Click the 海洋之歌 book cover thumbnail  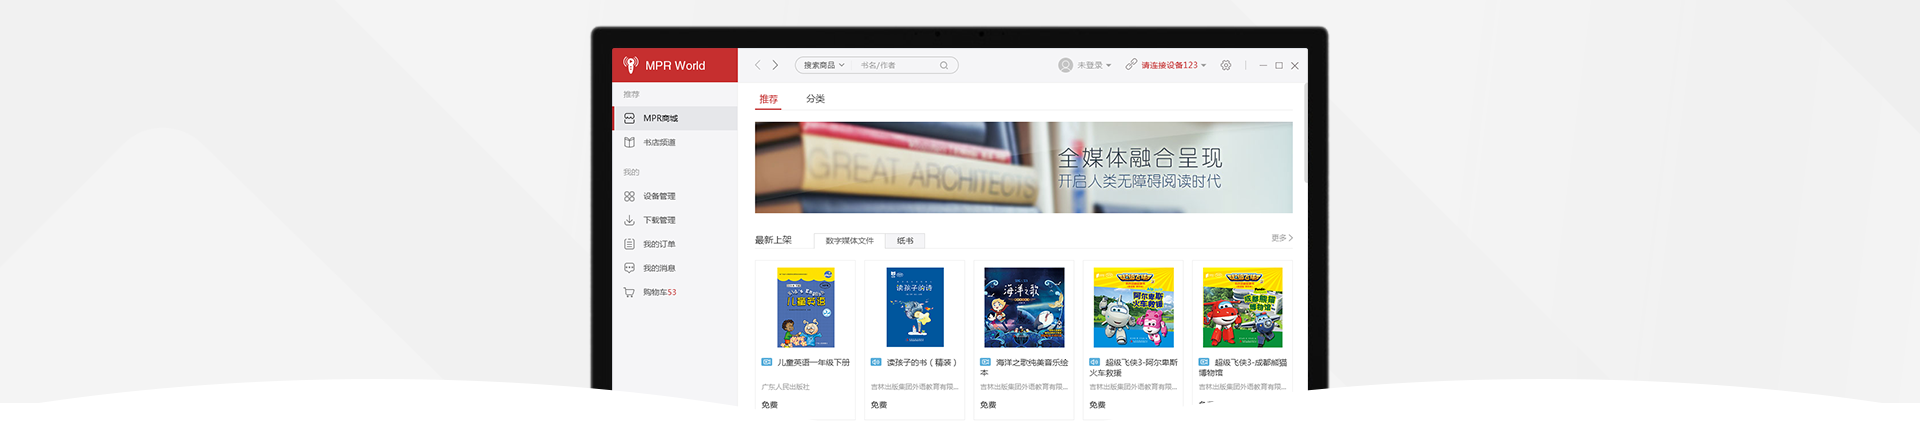(x=1024, y=307)
